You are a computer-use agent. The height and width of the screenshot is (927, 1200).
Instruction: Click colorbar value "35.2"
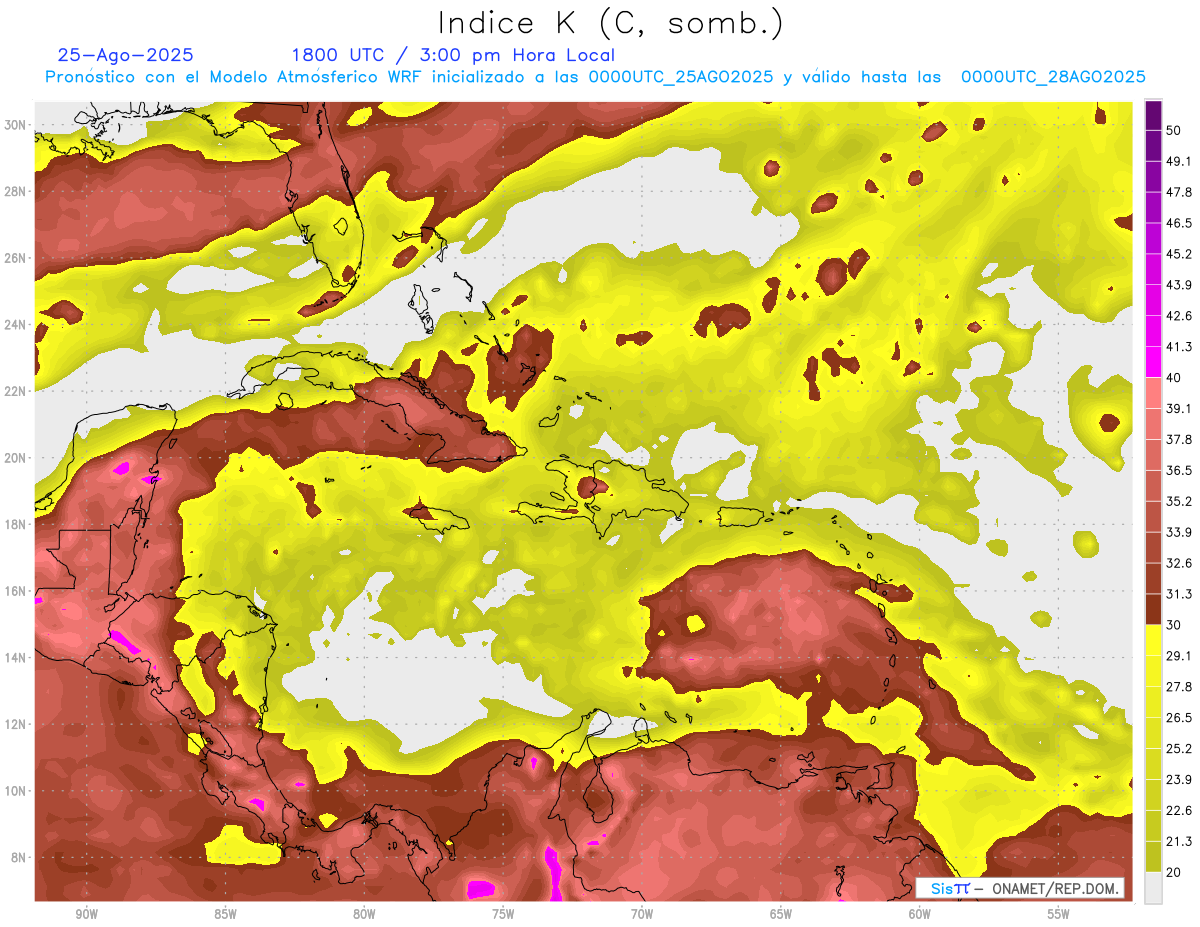pos(1178,501)
